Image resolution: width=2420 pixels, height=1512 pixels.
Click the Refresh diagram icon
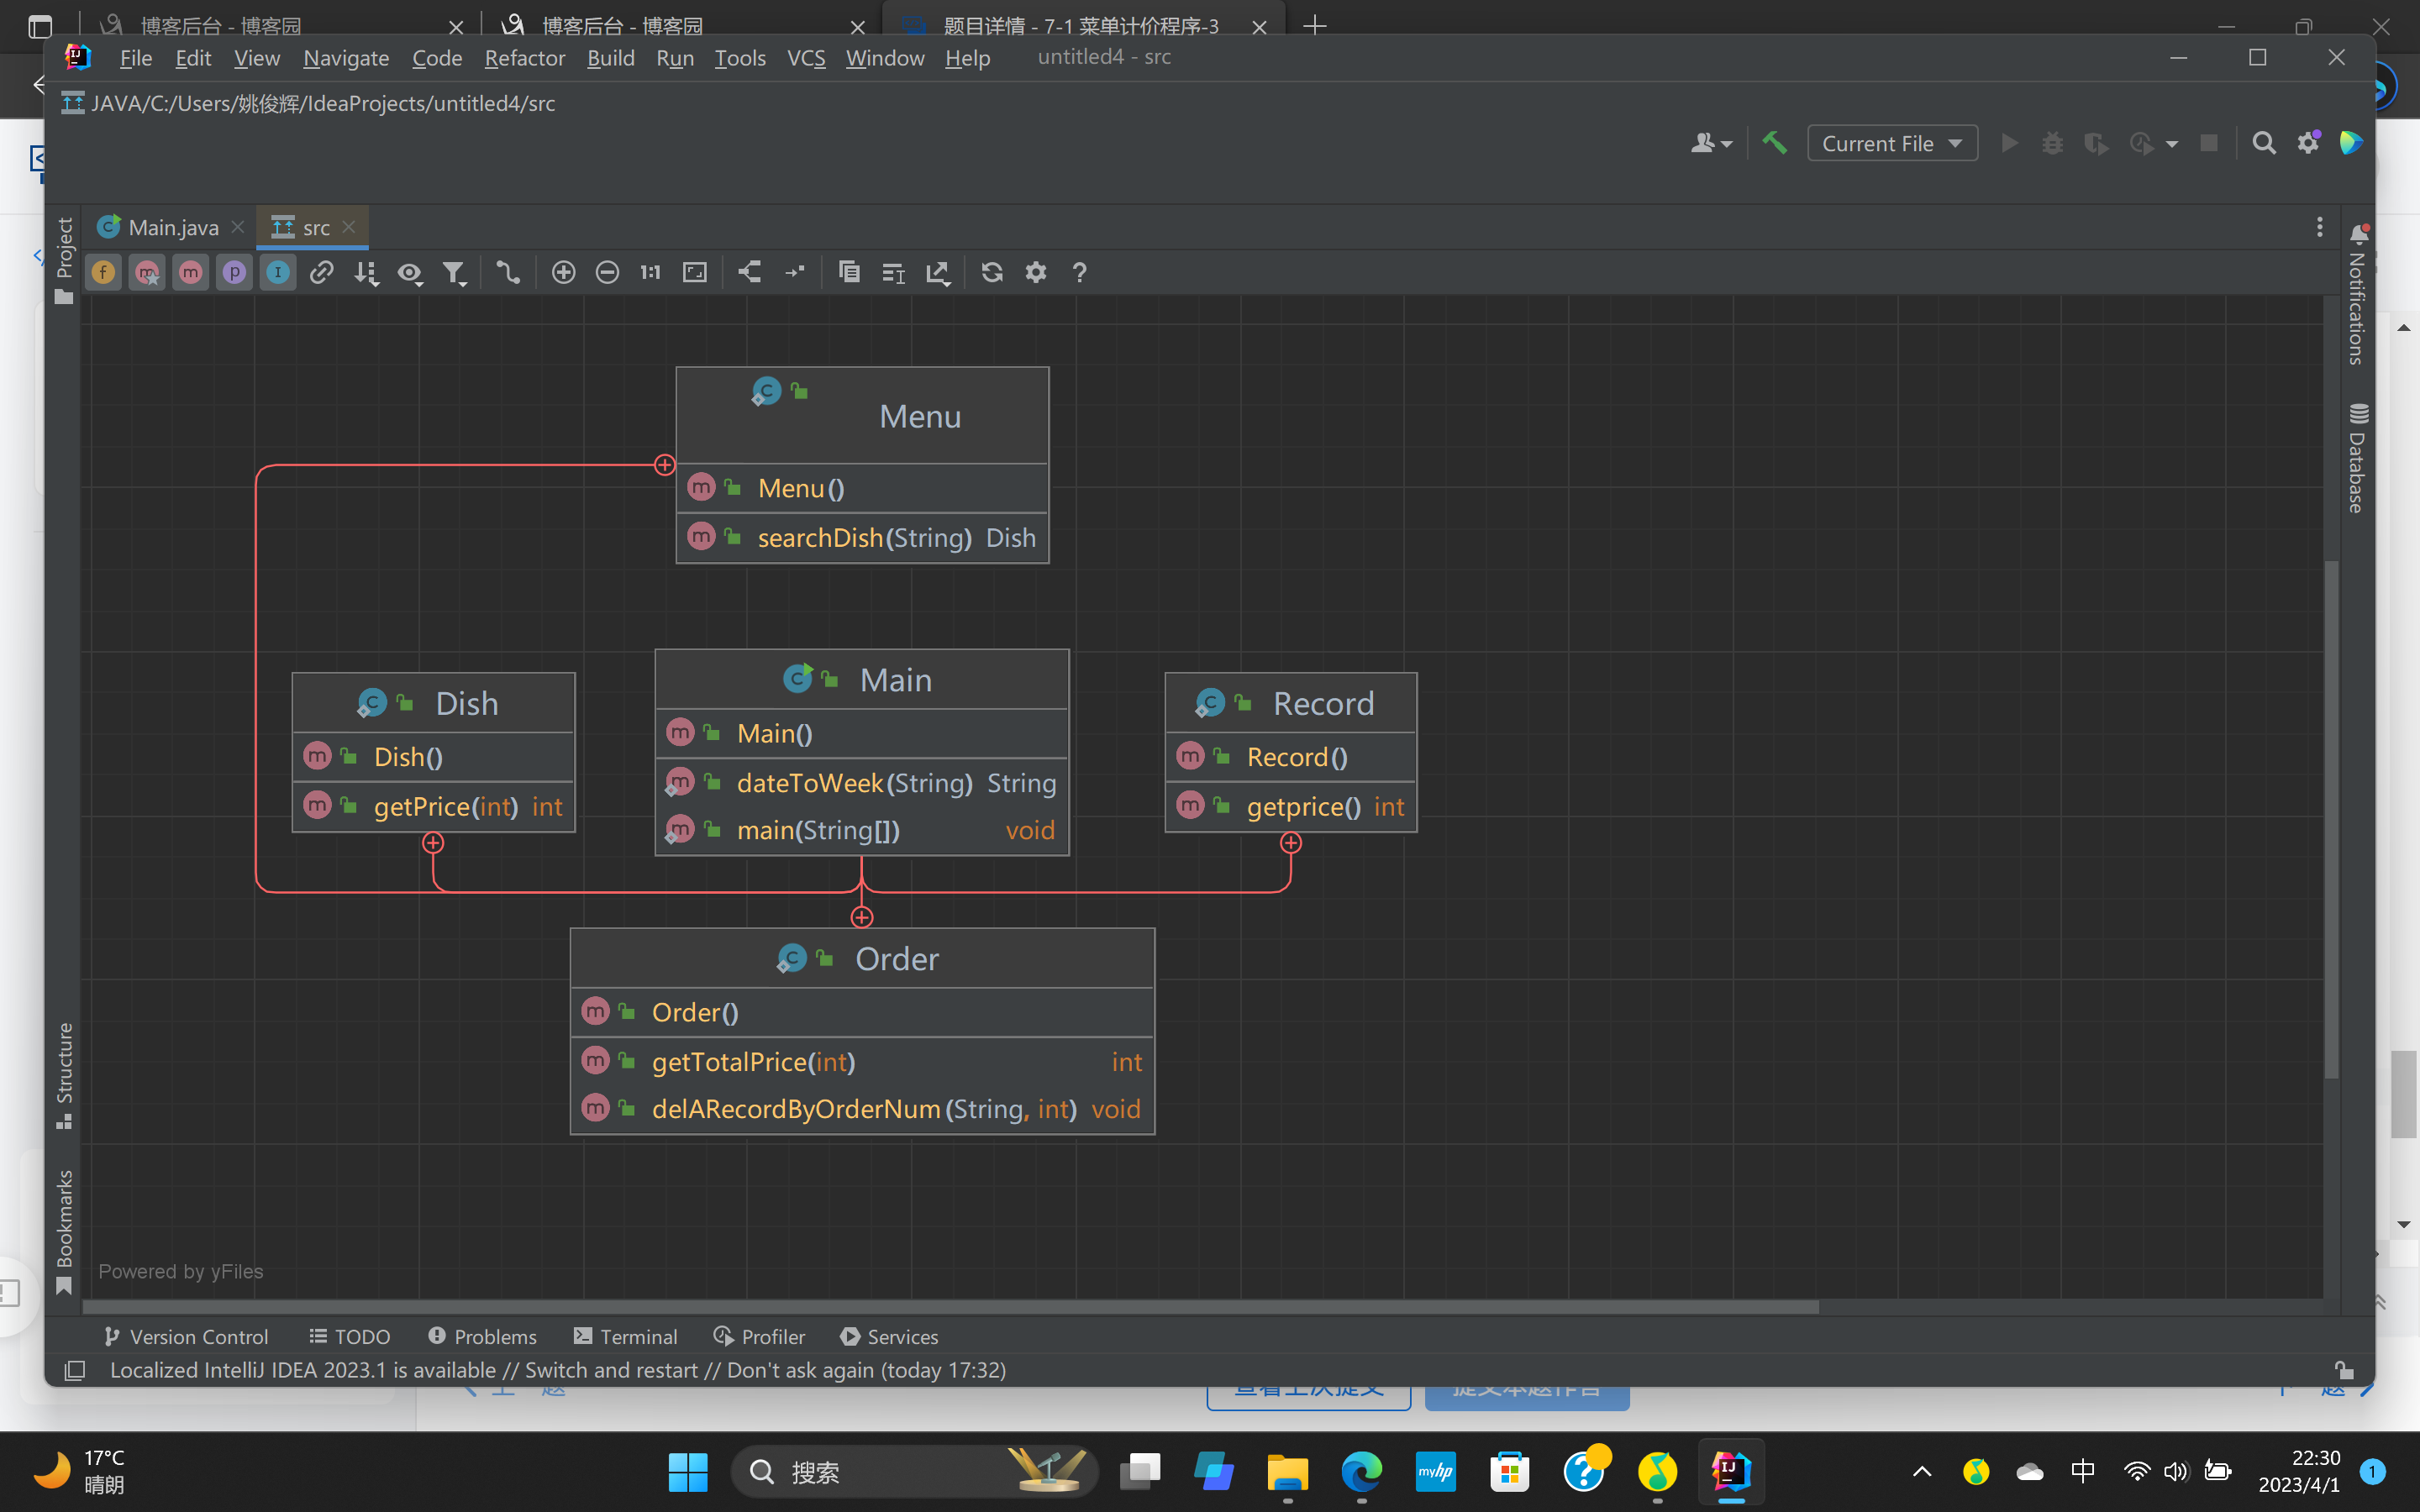(x=991, y=272)
